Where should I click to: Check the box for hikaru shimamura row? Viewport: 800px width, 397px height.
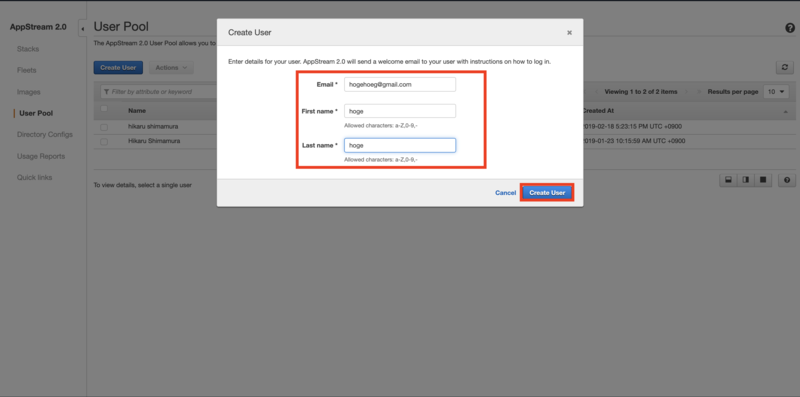coord(104,127)
